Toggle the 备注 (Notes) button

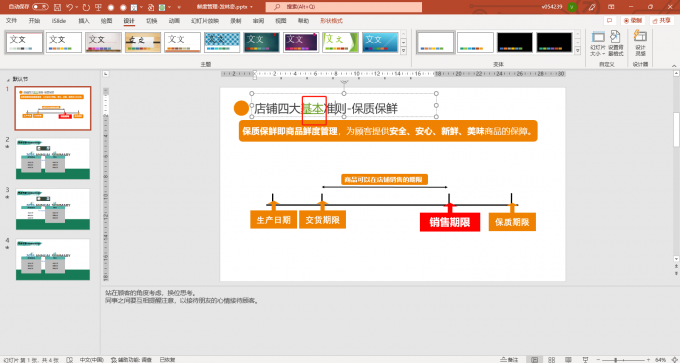(509, 360)
